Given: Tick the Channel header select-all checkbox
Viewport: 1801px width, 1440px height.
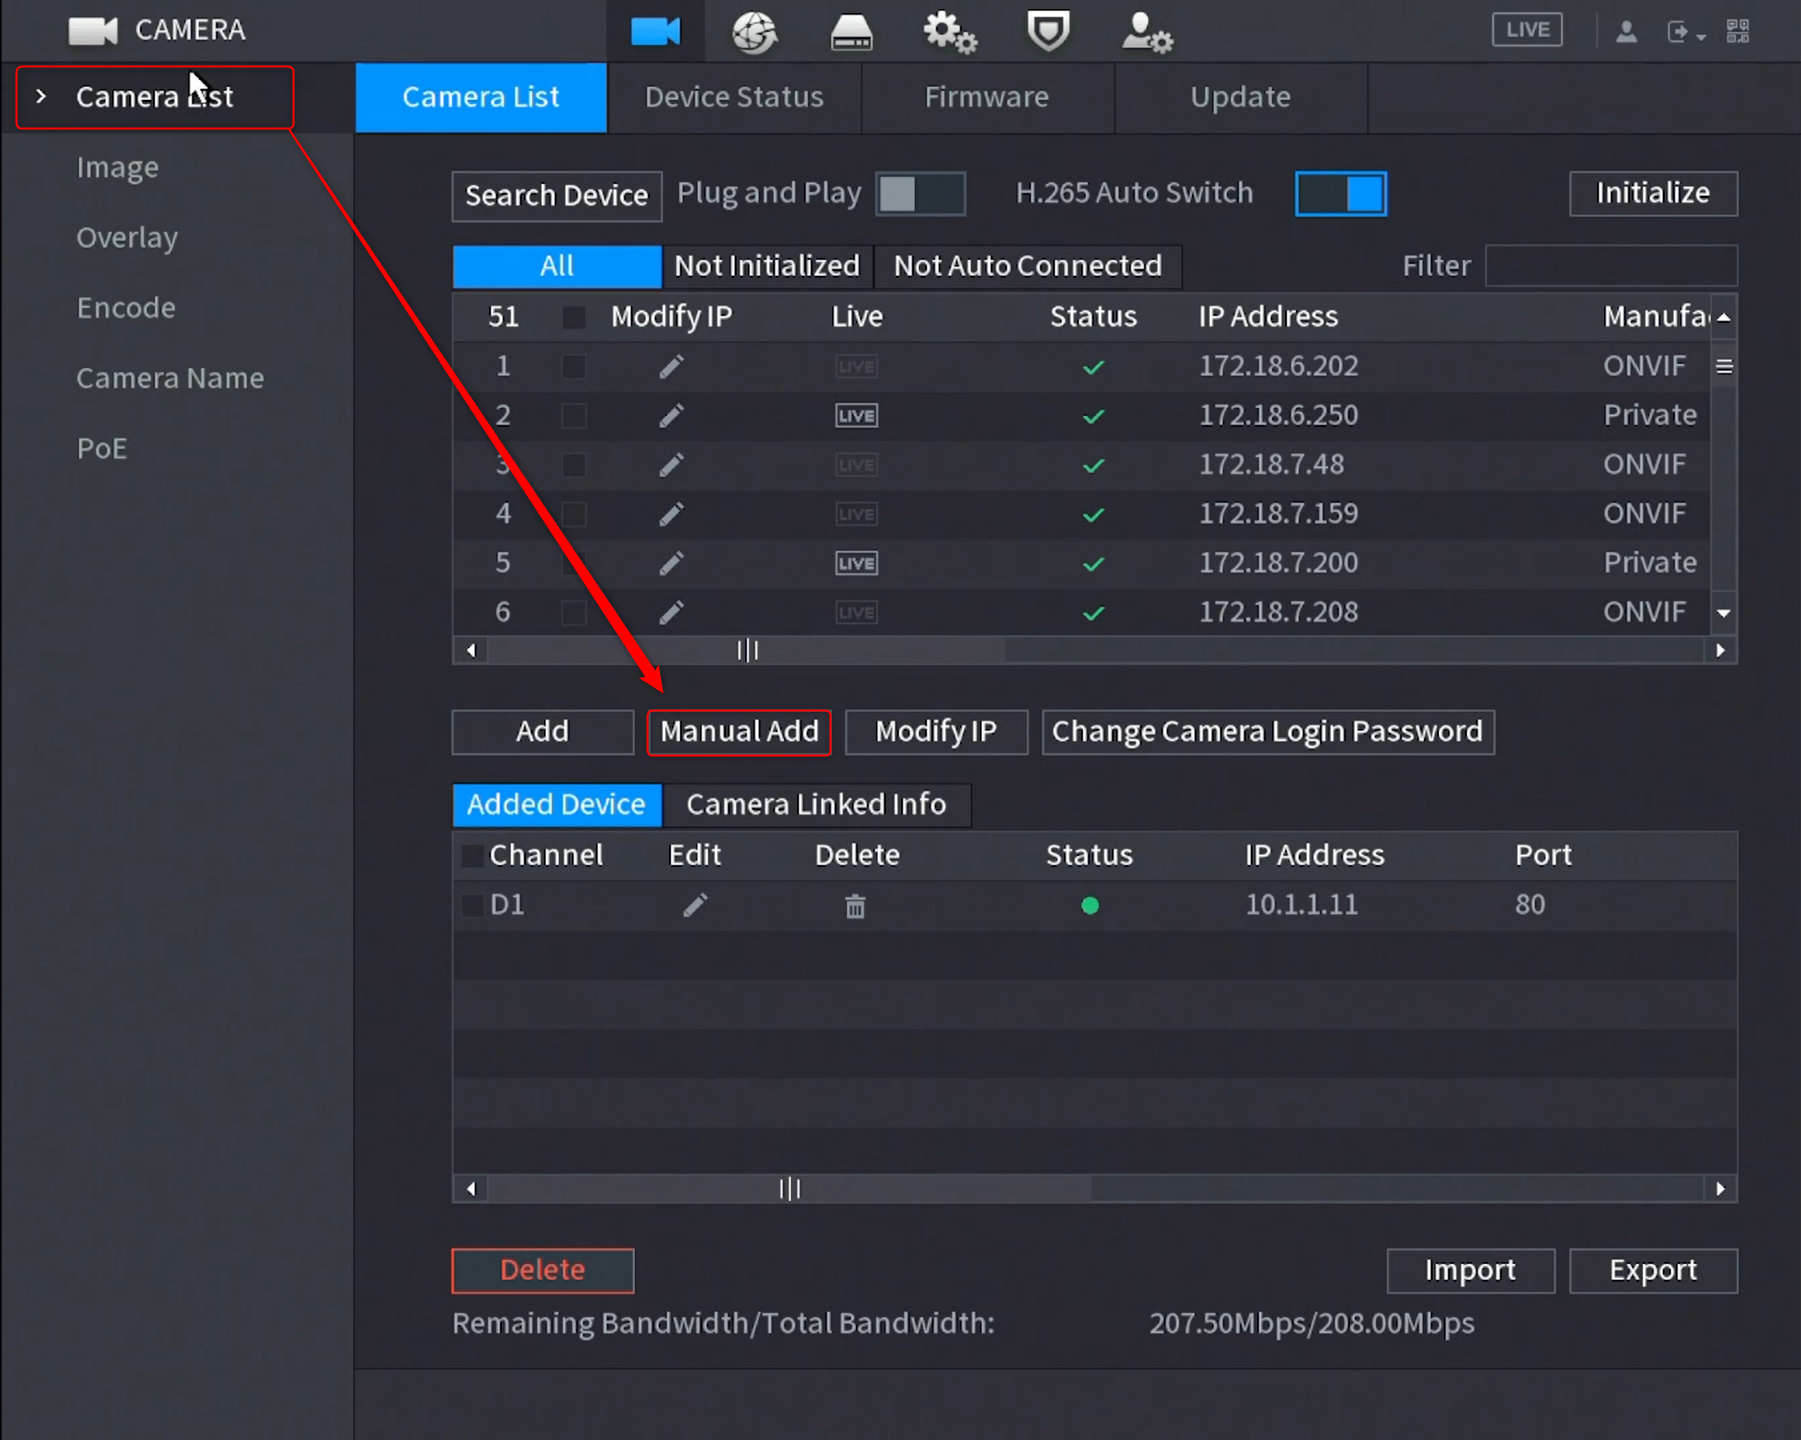Looking at the screenshot, I should click(x=472, y=856).
